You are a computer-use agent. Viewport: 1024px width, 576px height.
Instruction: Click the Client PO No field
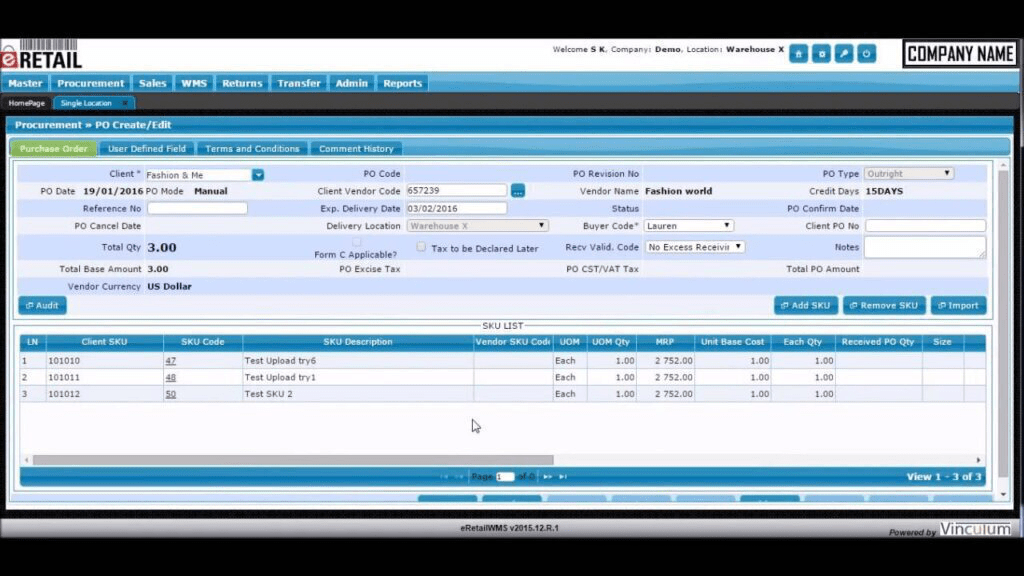925,226
